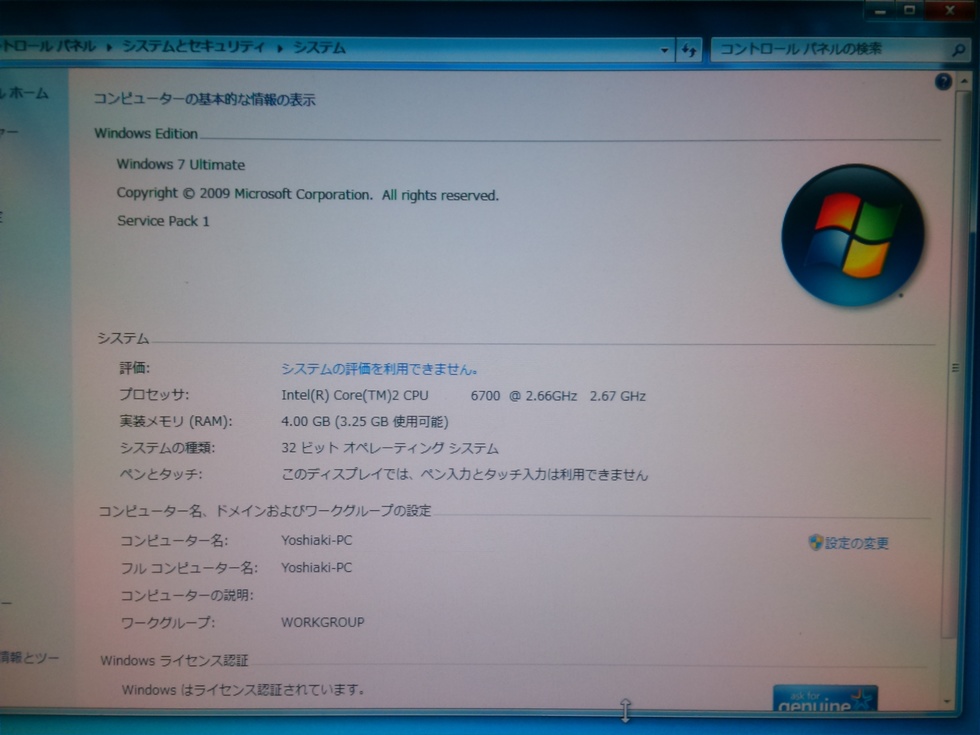Click the ワークグループ: label

pyautogui.click(x=168, y=622)
